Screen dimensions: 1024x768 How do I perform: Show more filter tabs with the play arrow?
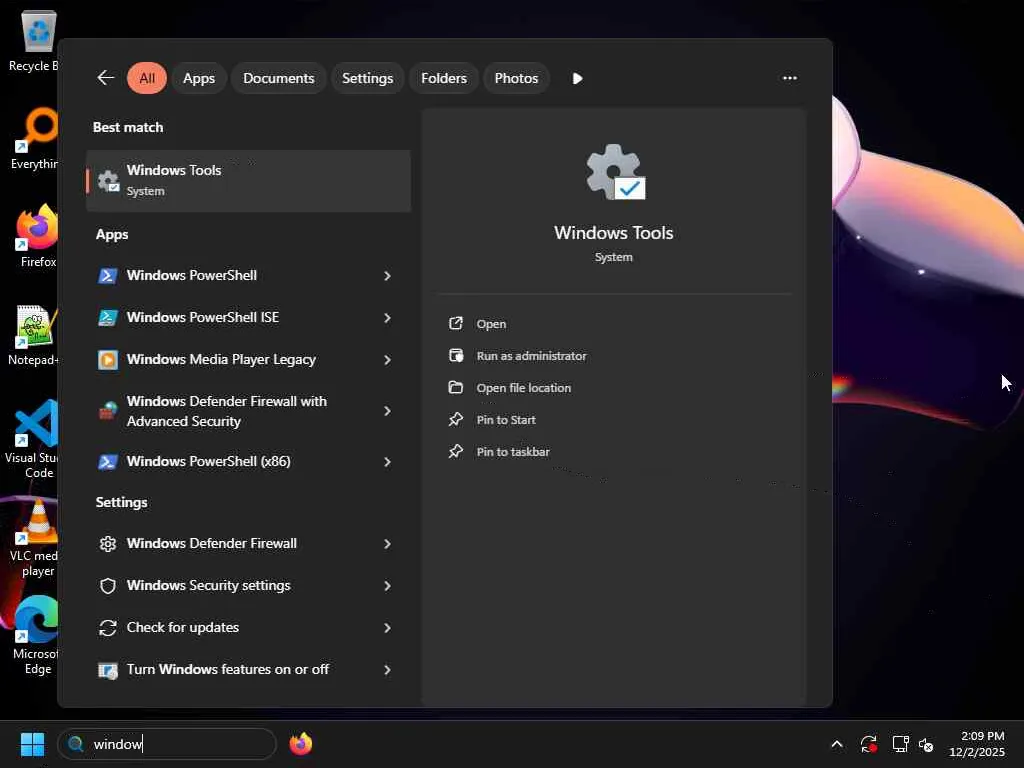click(x=577, y=78)
